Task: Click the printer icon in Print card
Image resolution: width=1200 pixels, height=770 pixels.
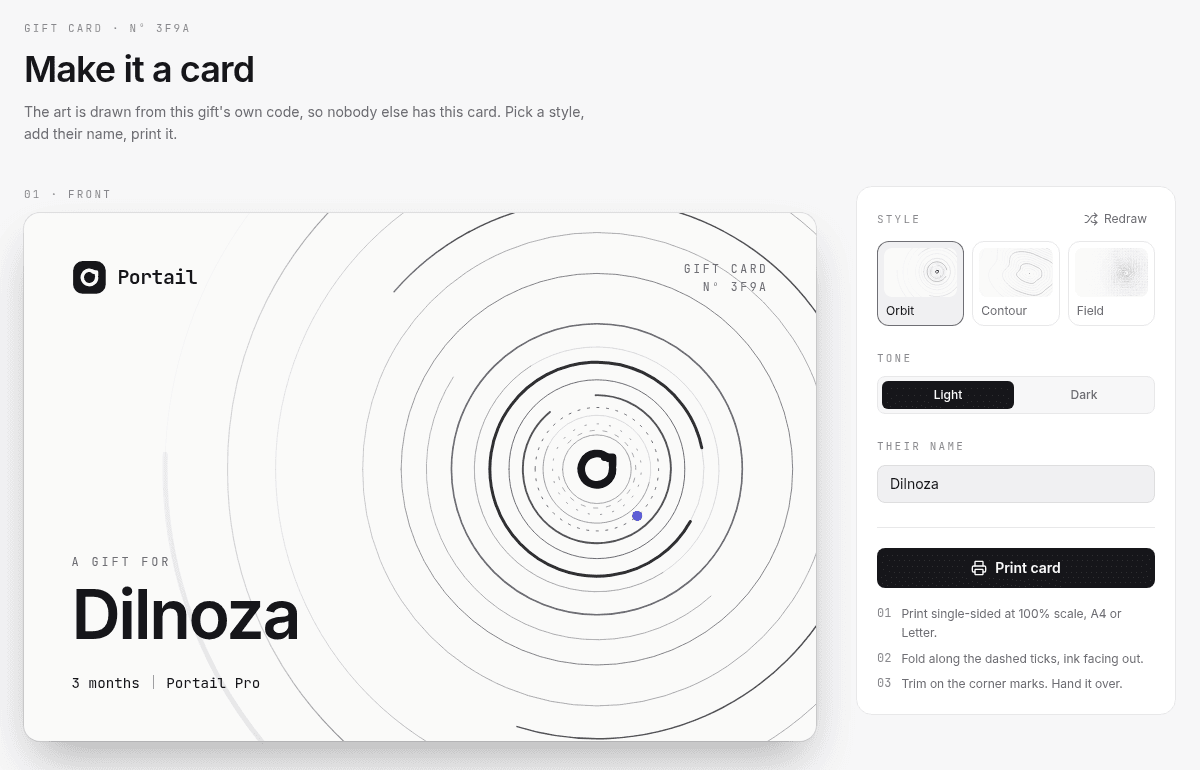Action: click(979, 568)
